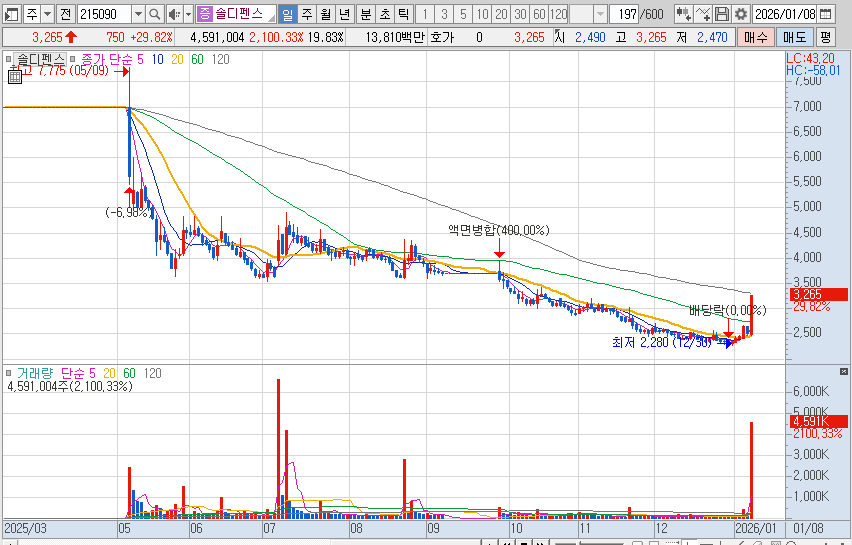Click blue 10 moving average legend
The image size is (852, 545).
(158, 59)
